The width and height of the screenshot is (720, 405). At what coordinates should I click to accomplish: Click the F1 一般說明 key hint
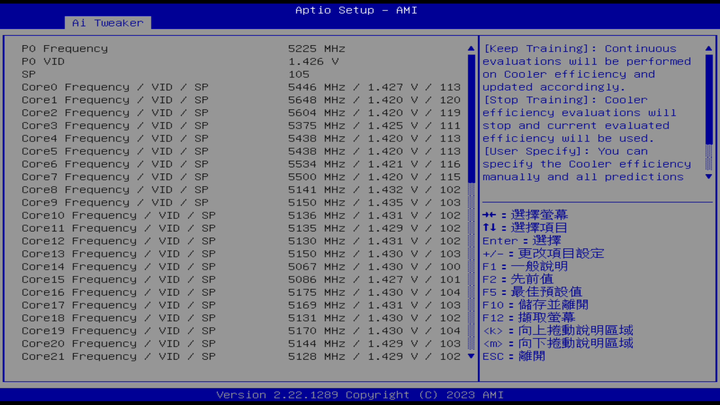coord(525,266)
